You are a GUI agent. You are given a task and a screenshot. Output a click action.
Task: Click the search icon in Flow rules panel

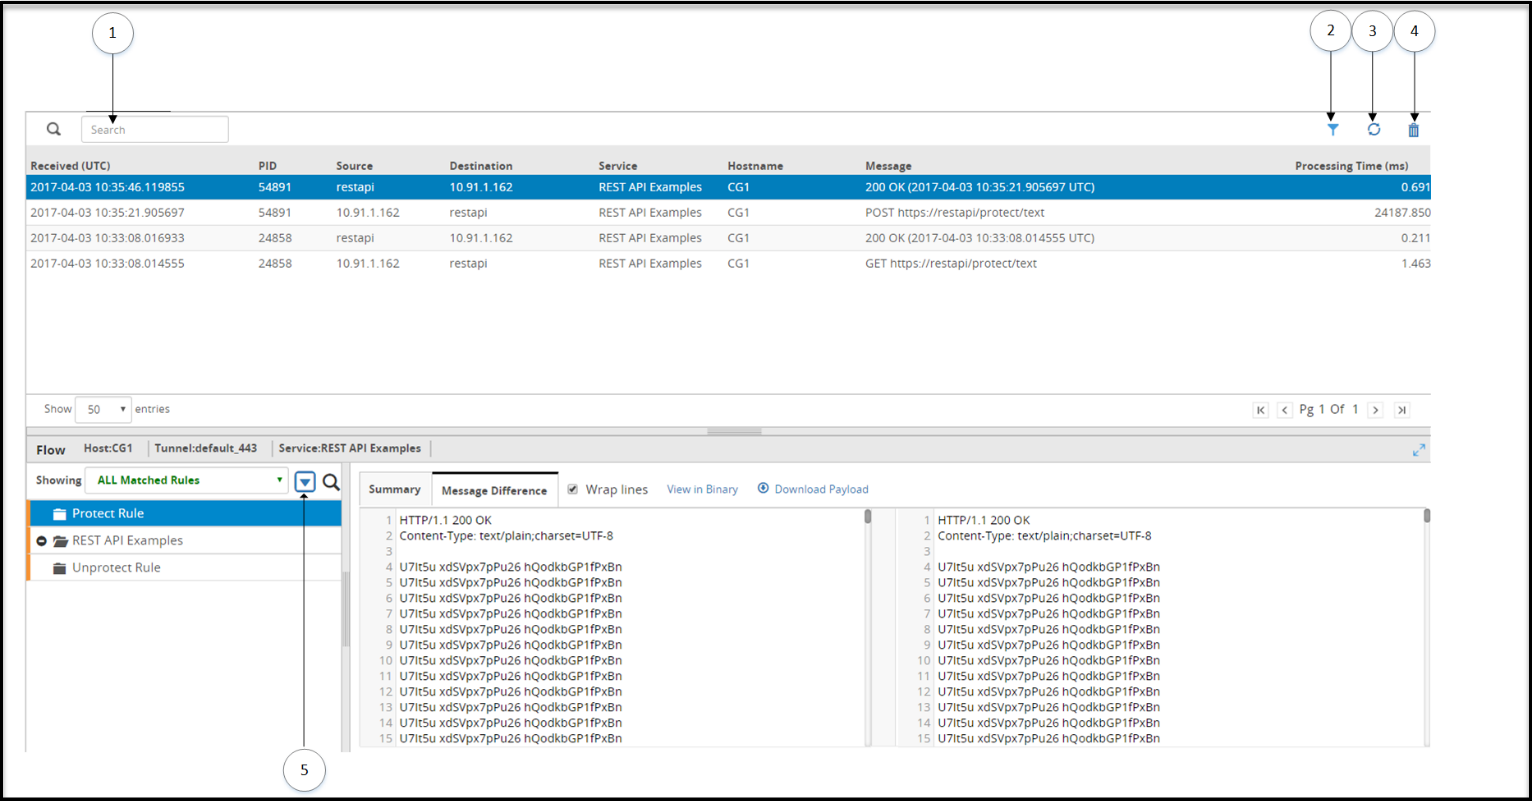tap(331, 482)
